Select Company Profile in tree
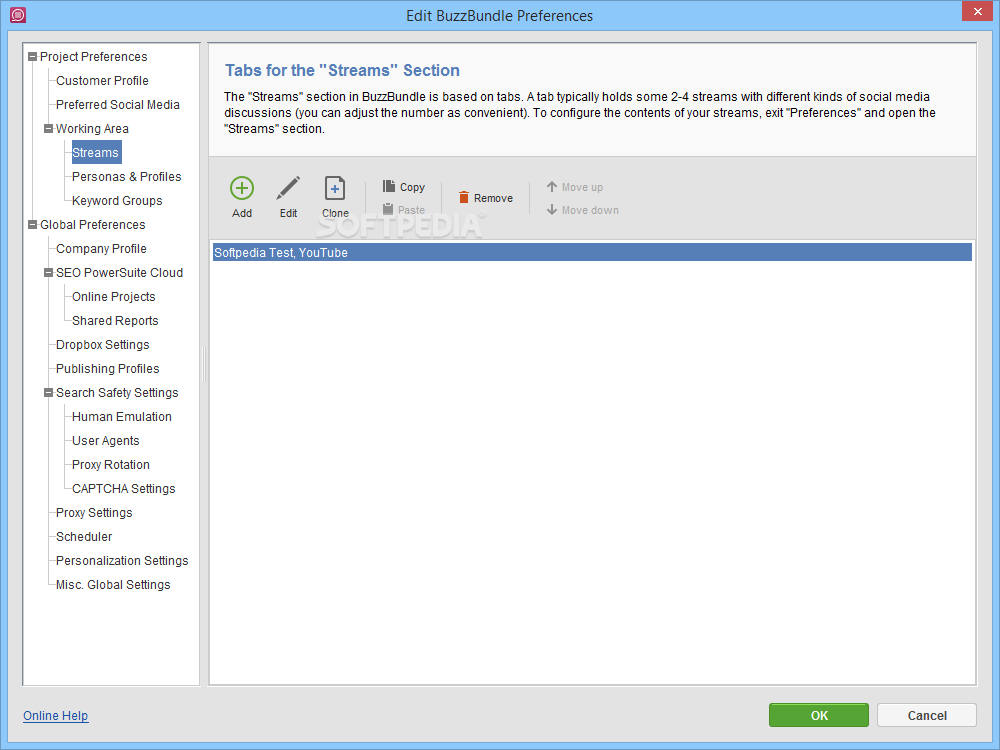This screenshot has height=750, width=1000. tap(101, 249)
